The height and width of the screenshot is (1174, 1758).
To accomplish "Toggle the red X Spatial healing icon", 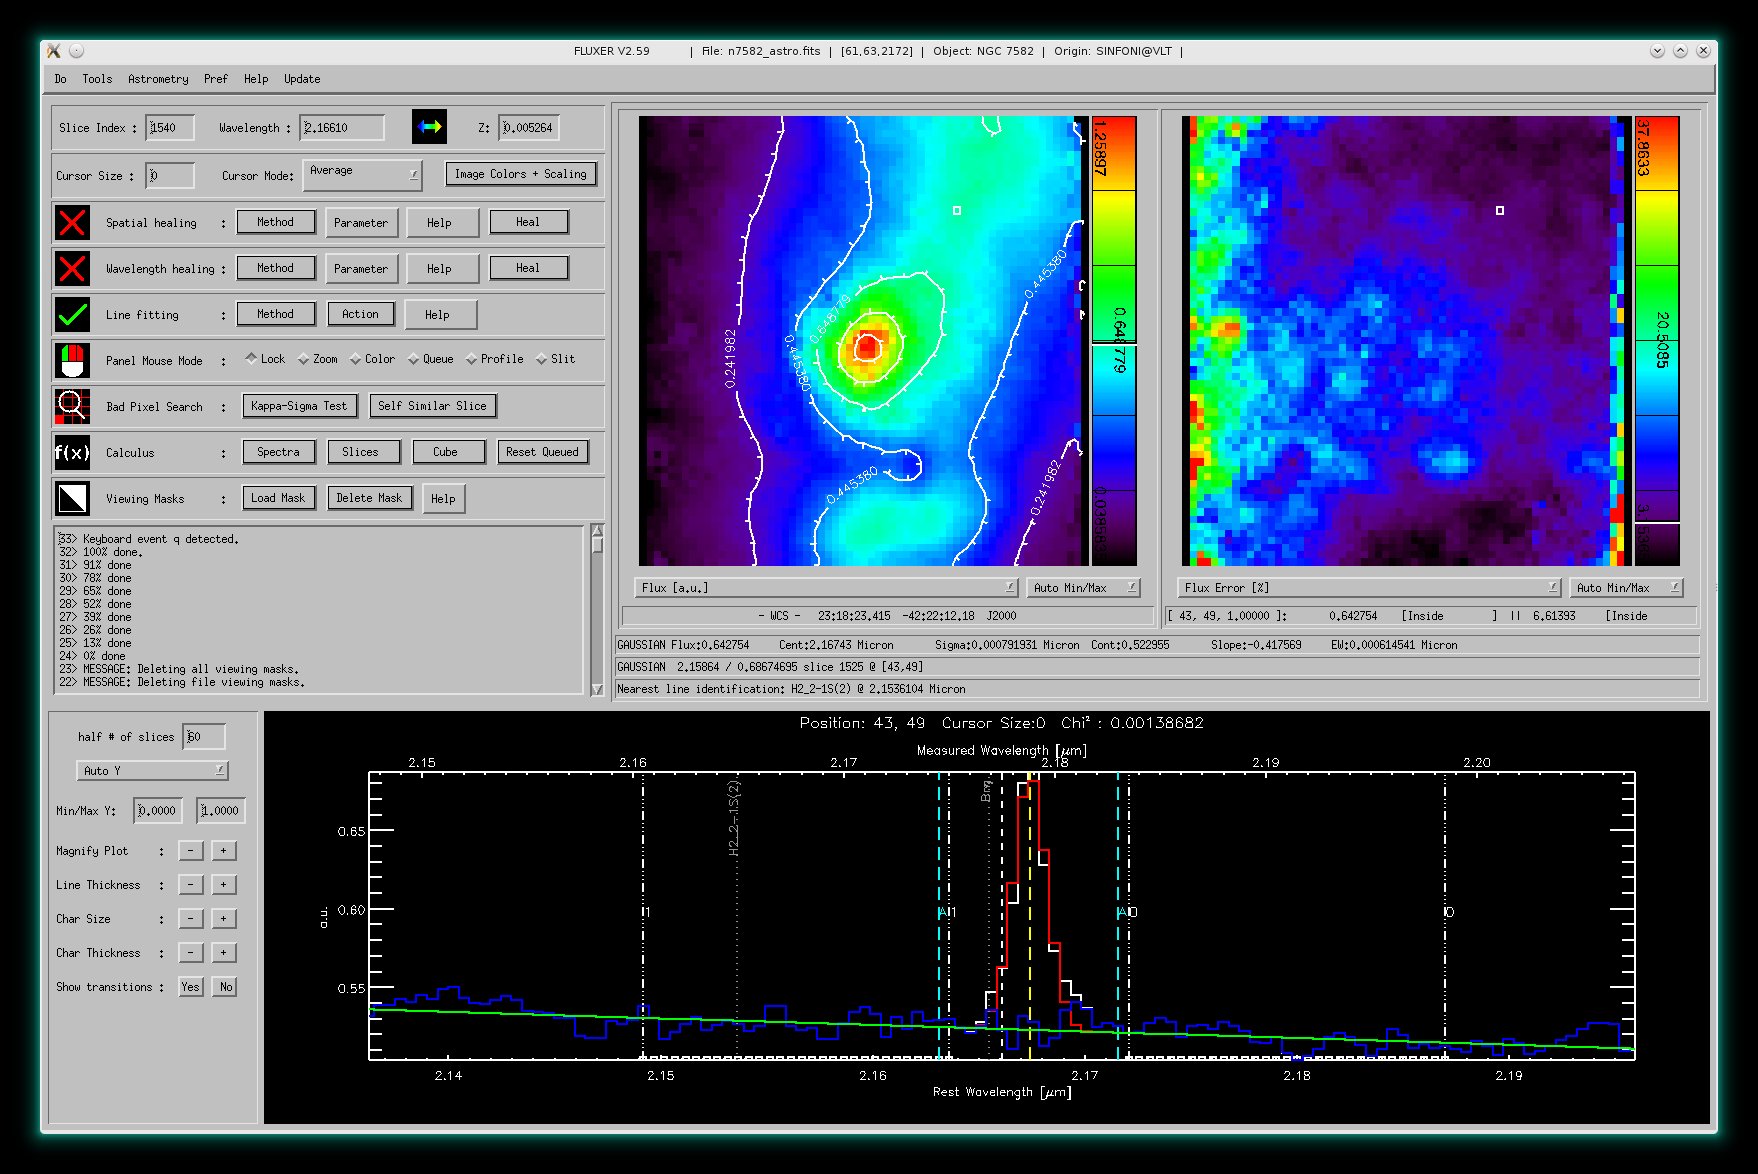I will [x=72, y=222].
